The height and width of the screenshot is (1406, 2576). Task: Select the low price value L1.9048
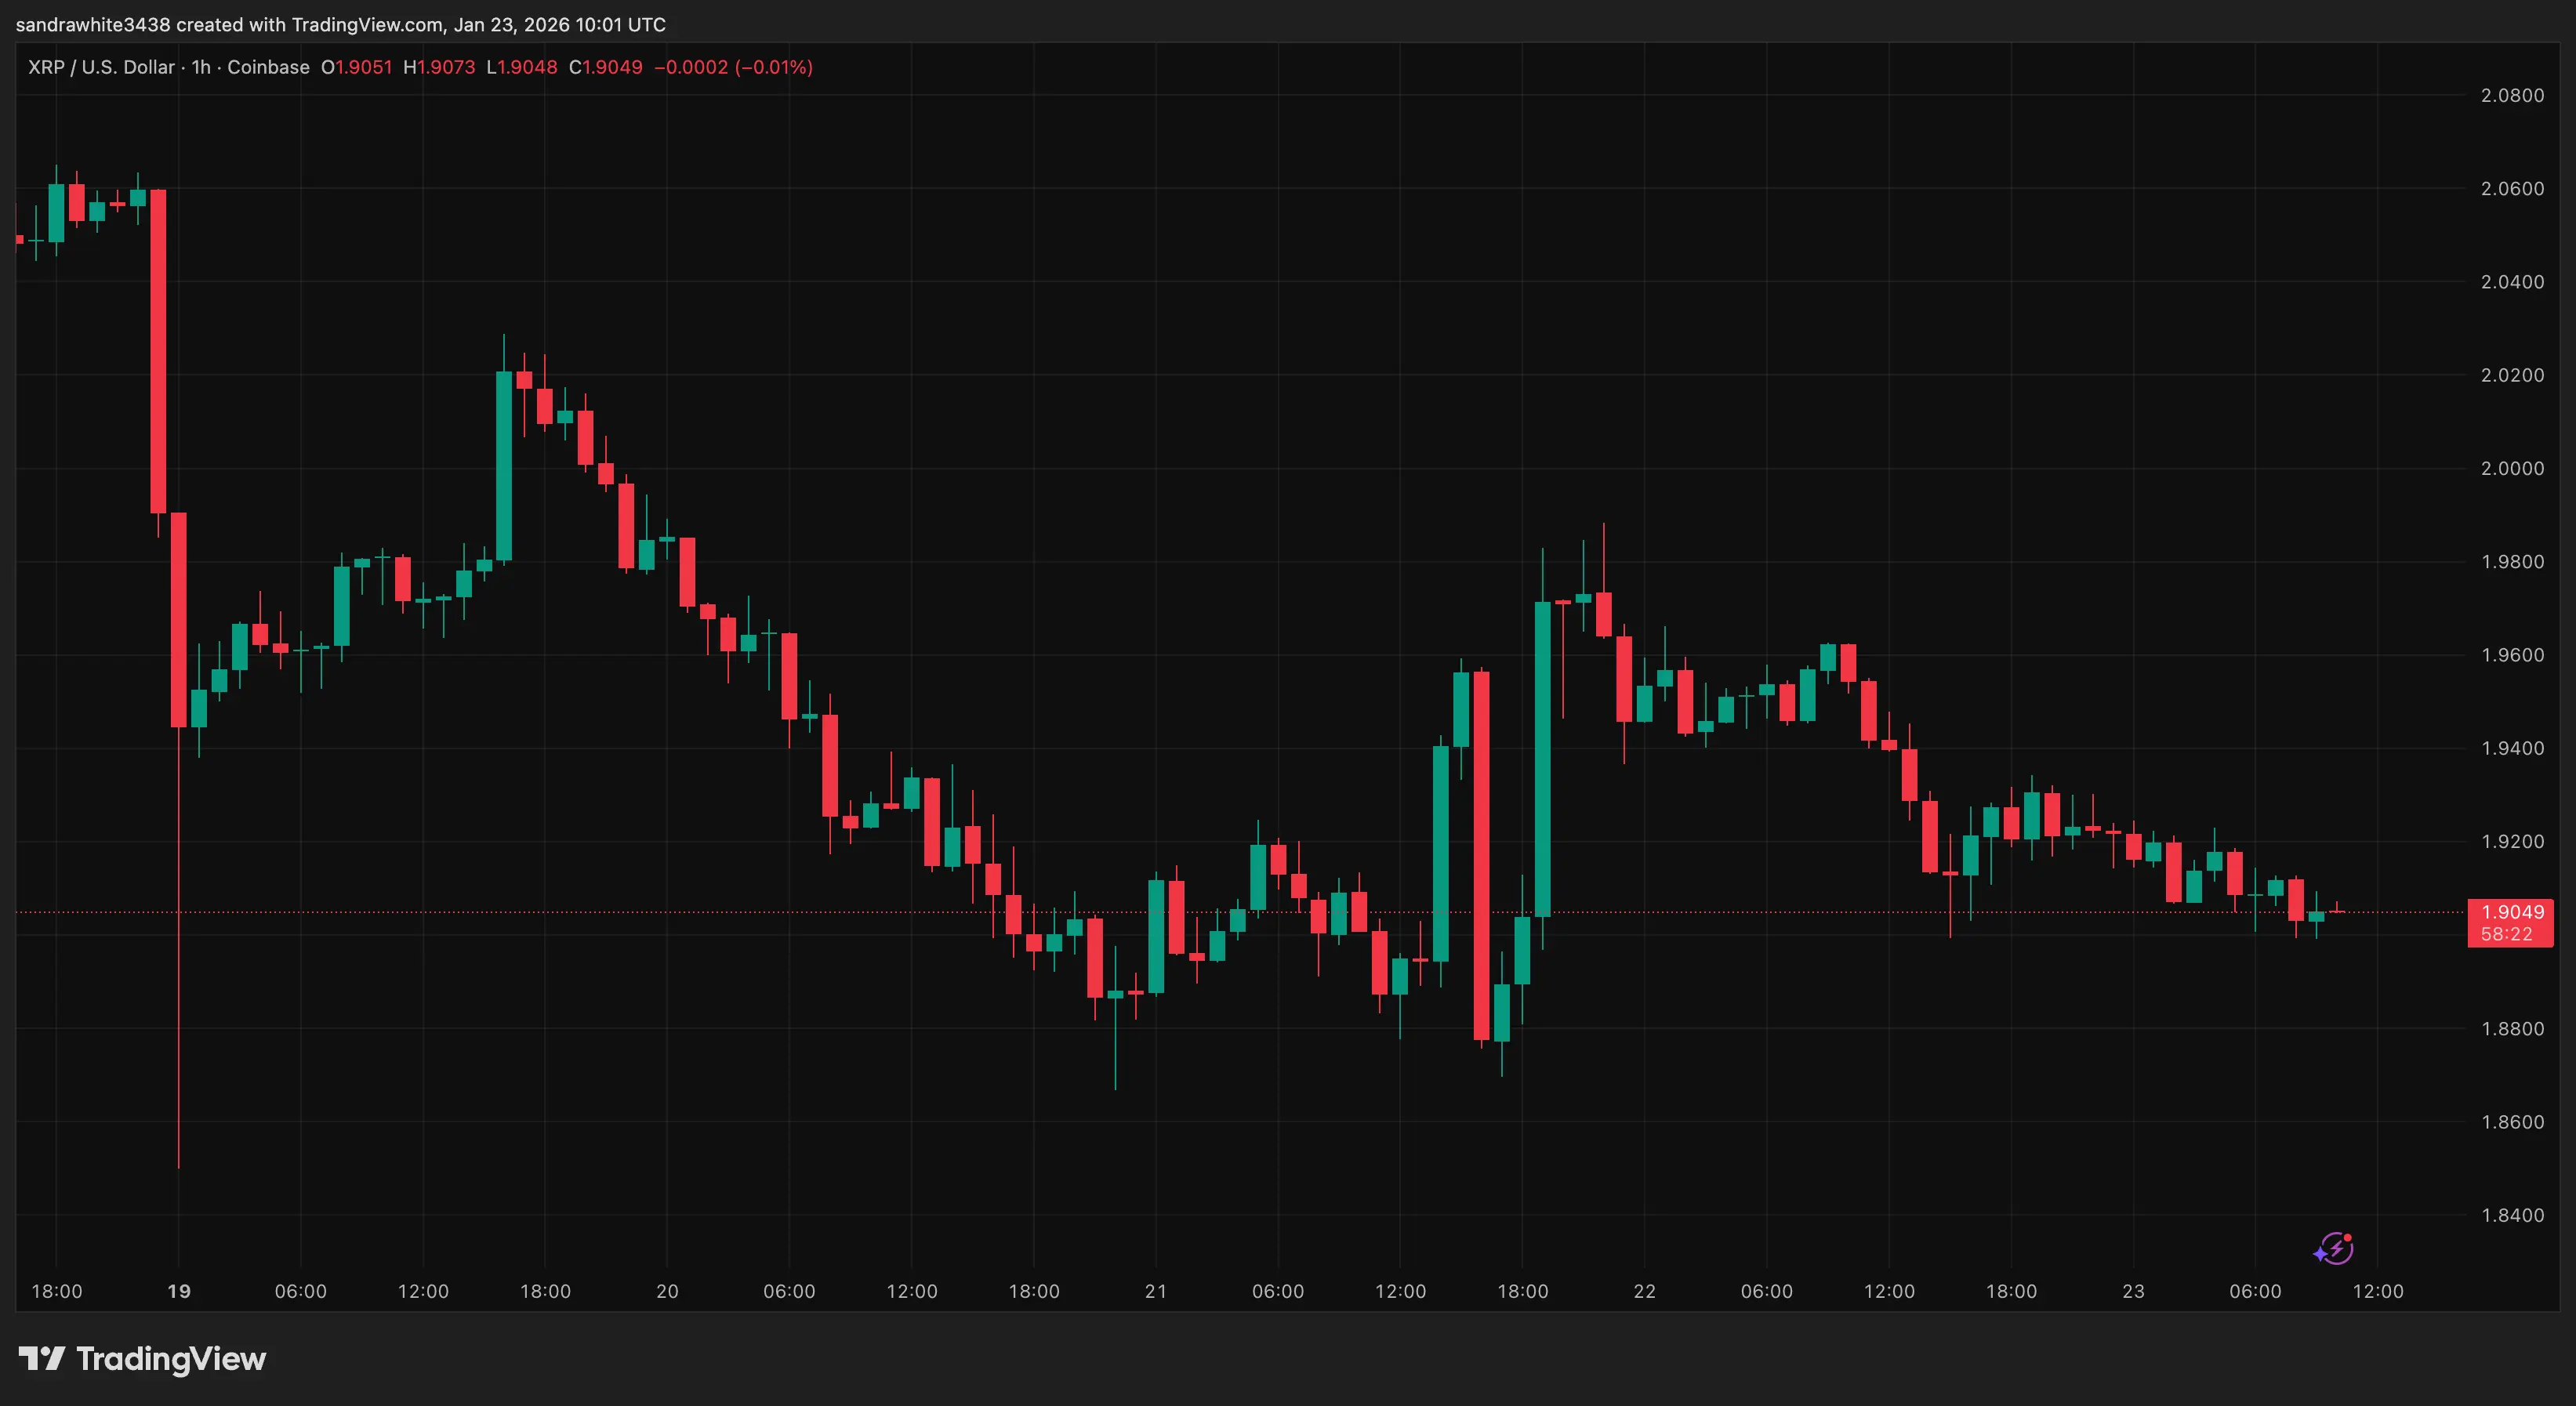coord(522,67)
